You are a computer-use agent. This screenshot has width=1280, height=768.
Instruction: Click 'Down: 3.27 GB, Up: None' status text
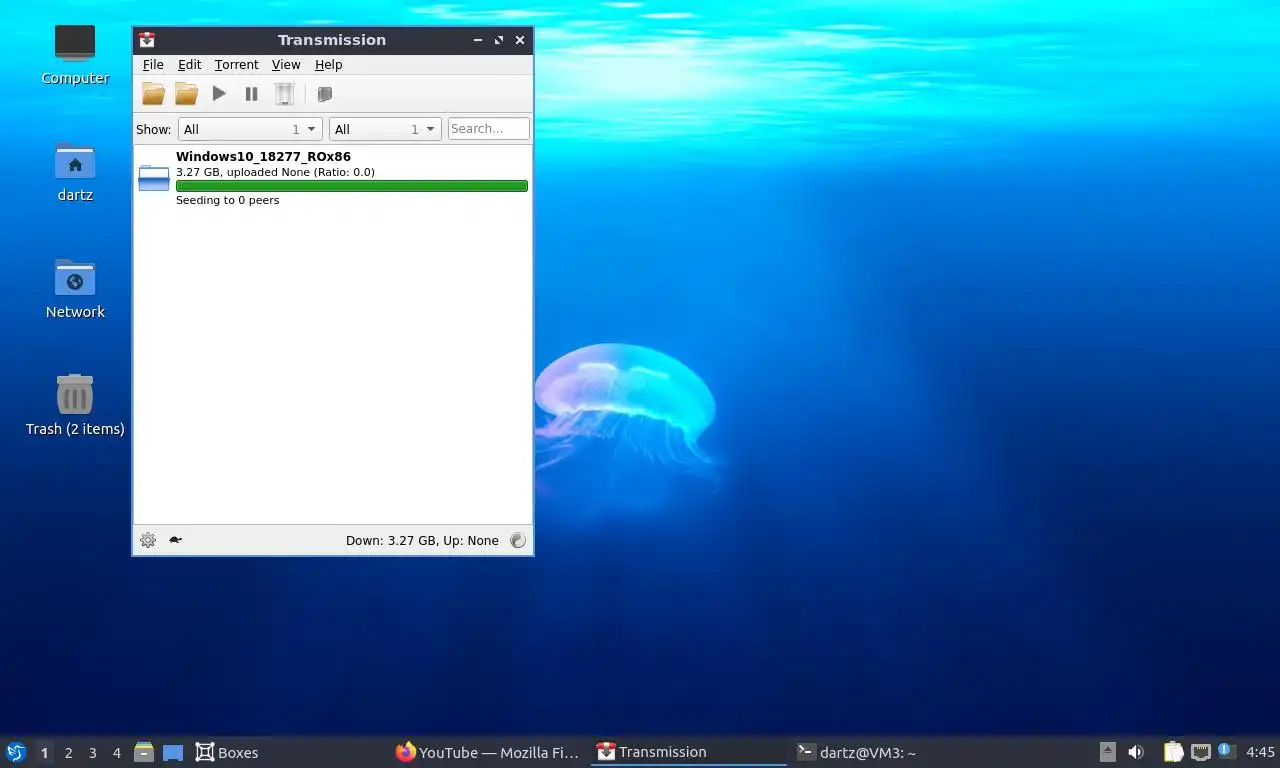pos(422,541)
